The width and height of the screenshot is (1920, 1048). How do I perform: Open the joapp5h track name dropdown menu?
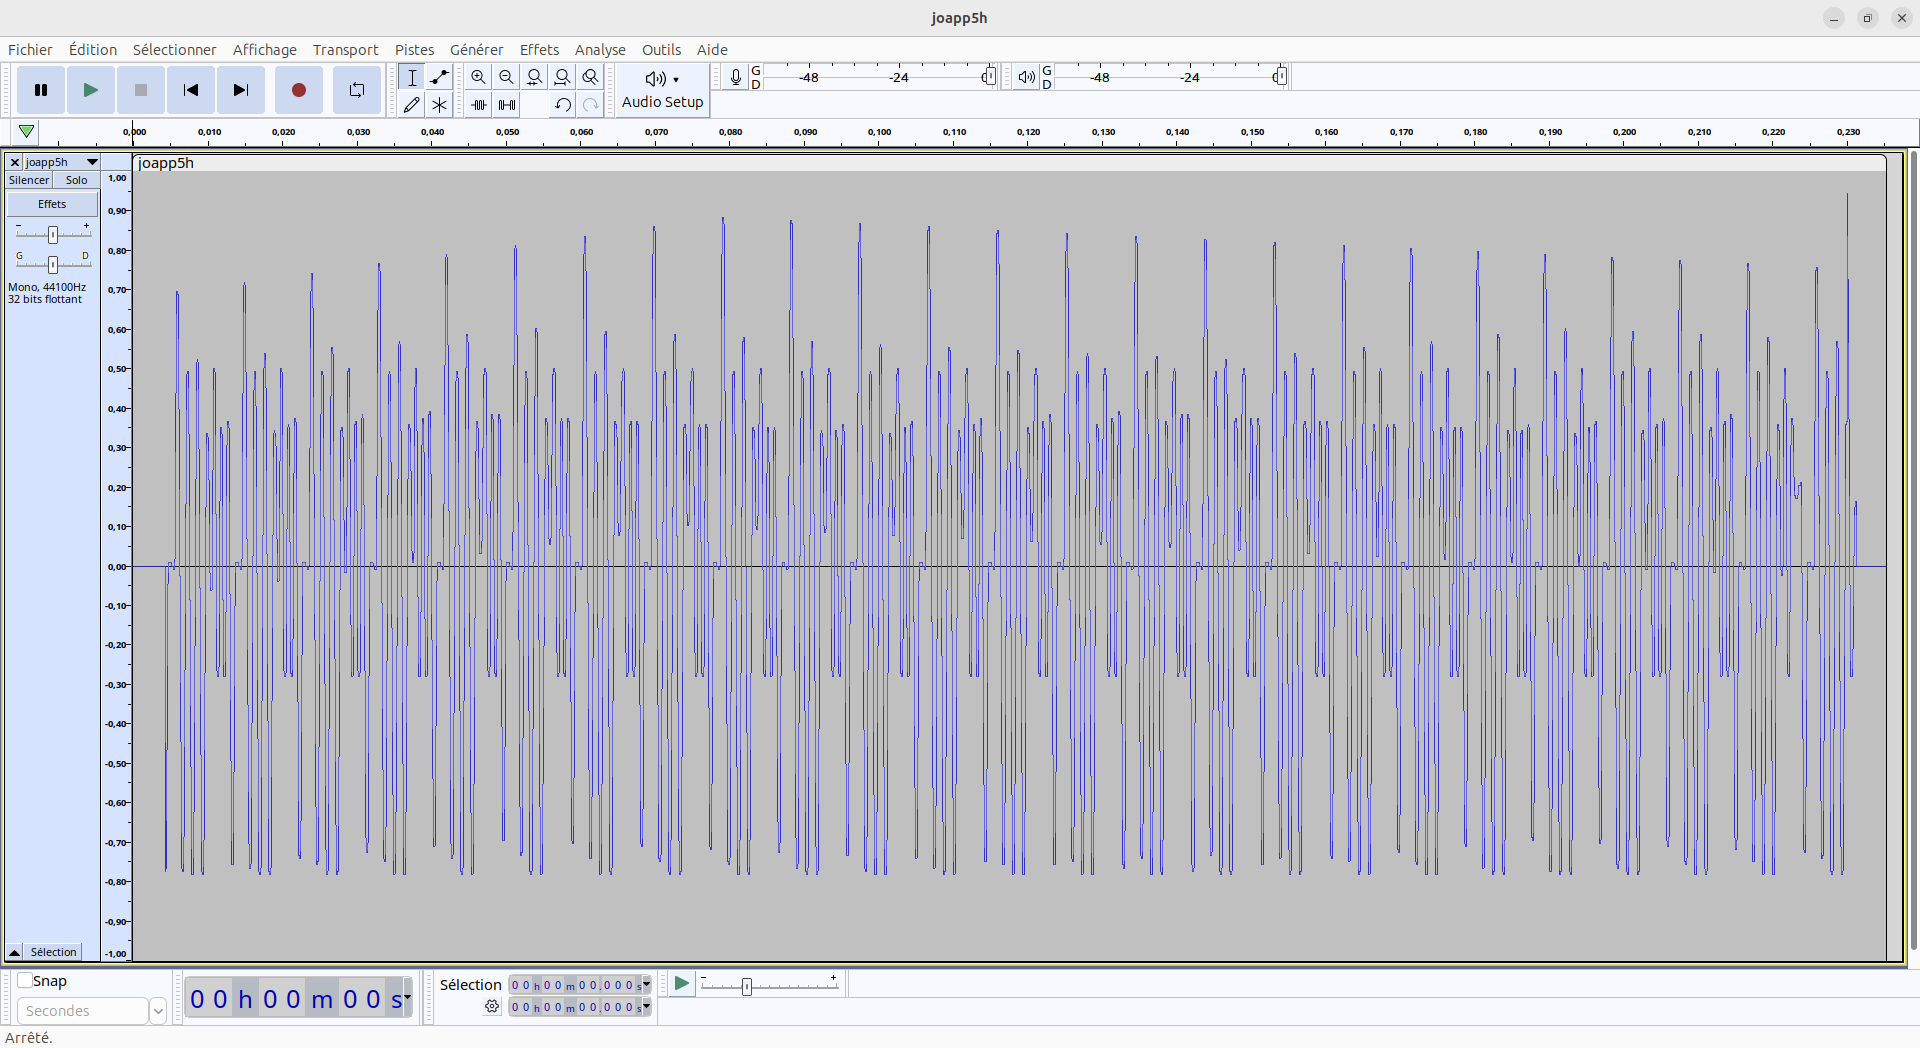click(x=92, y=162)
